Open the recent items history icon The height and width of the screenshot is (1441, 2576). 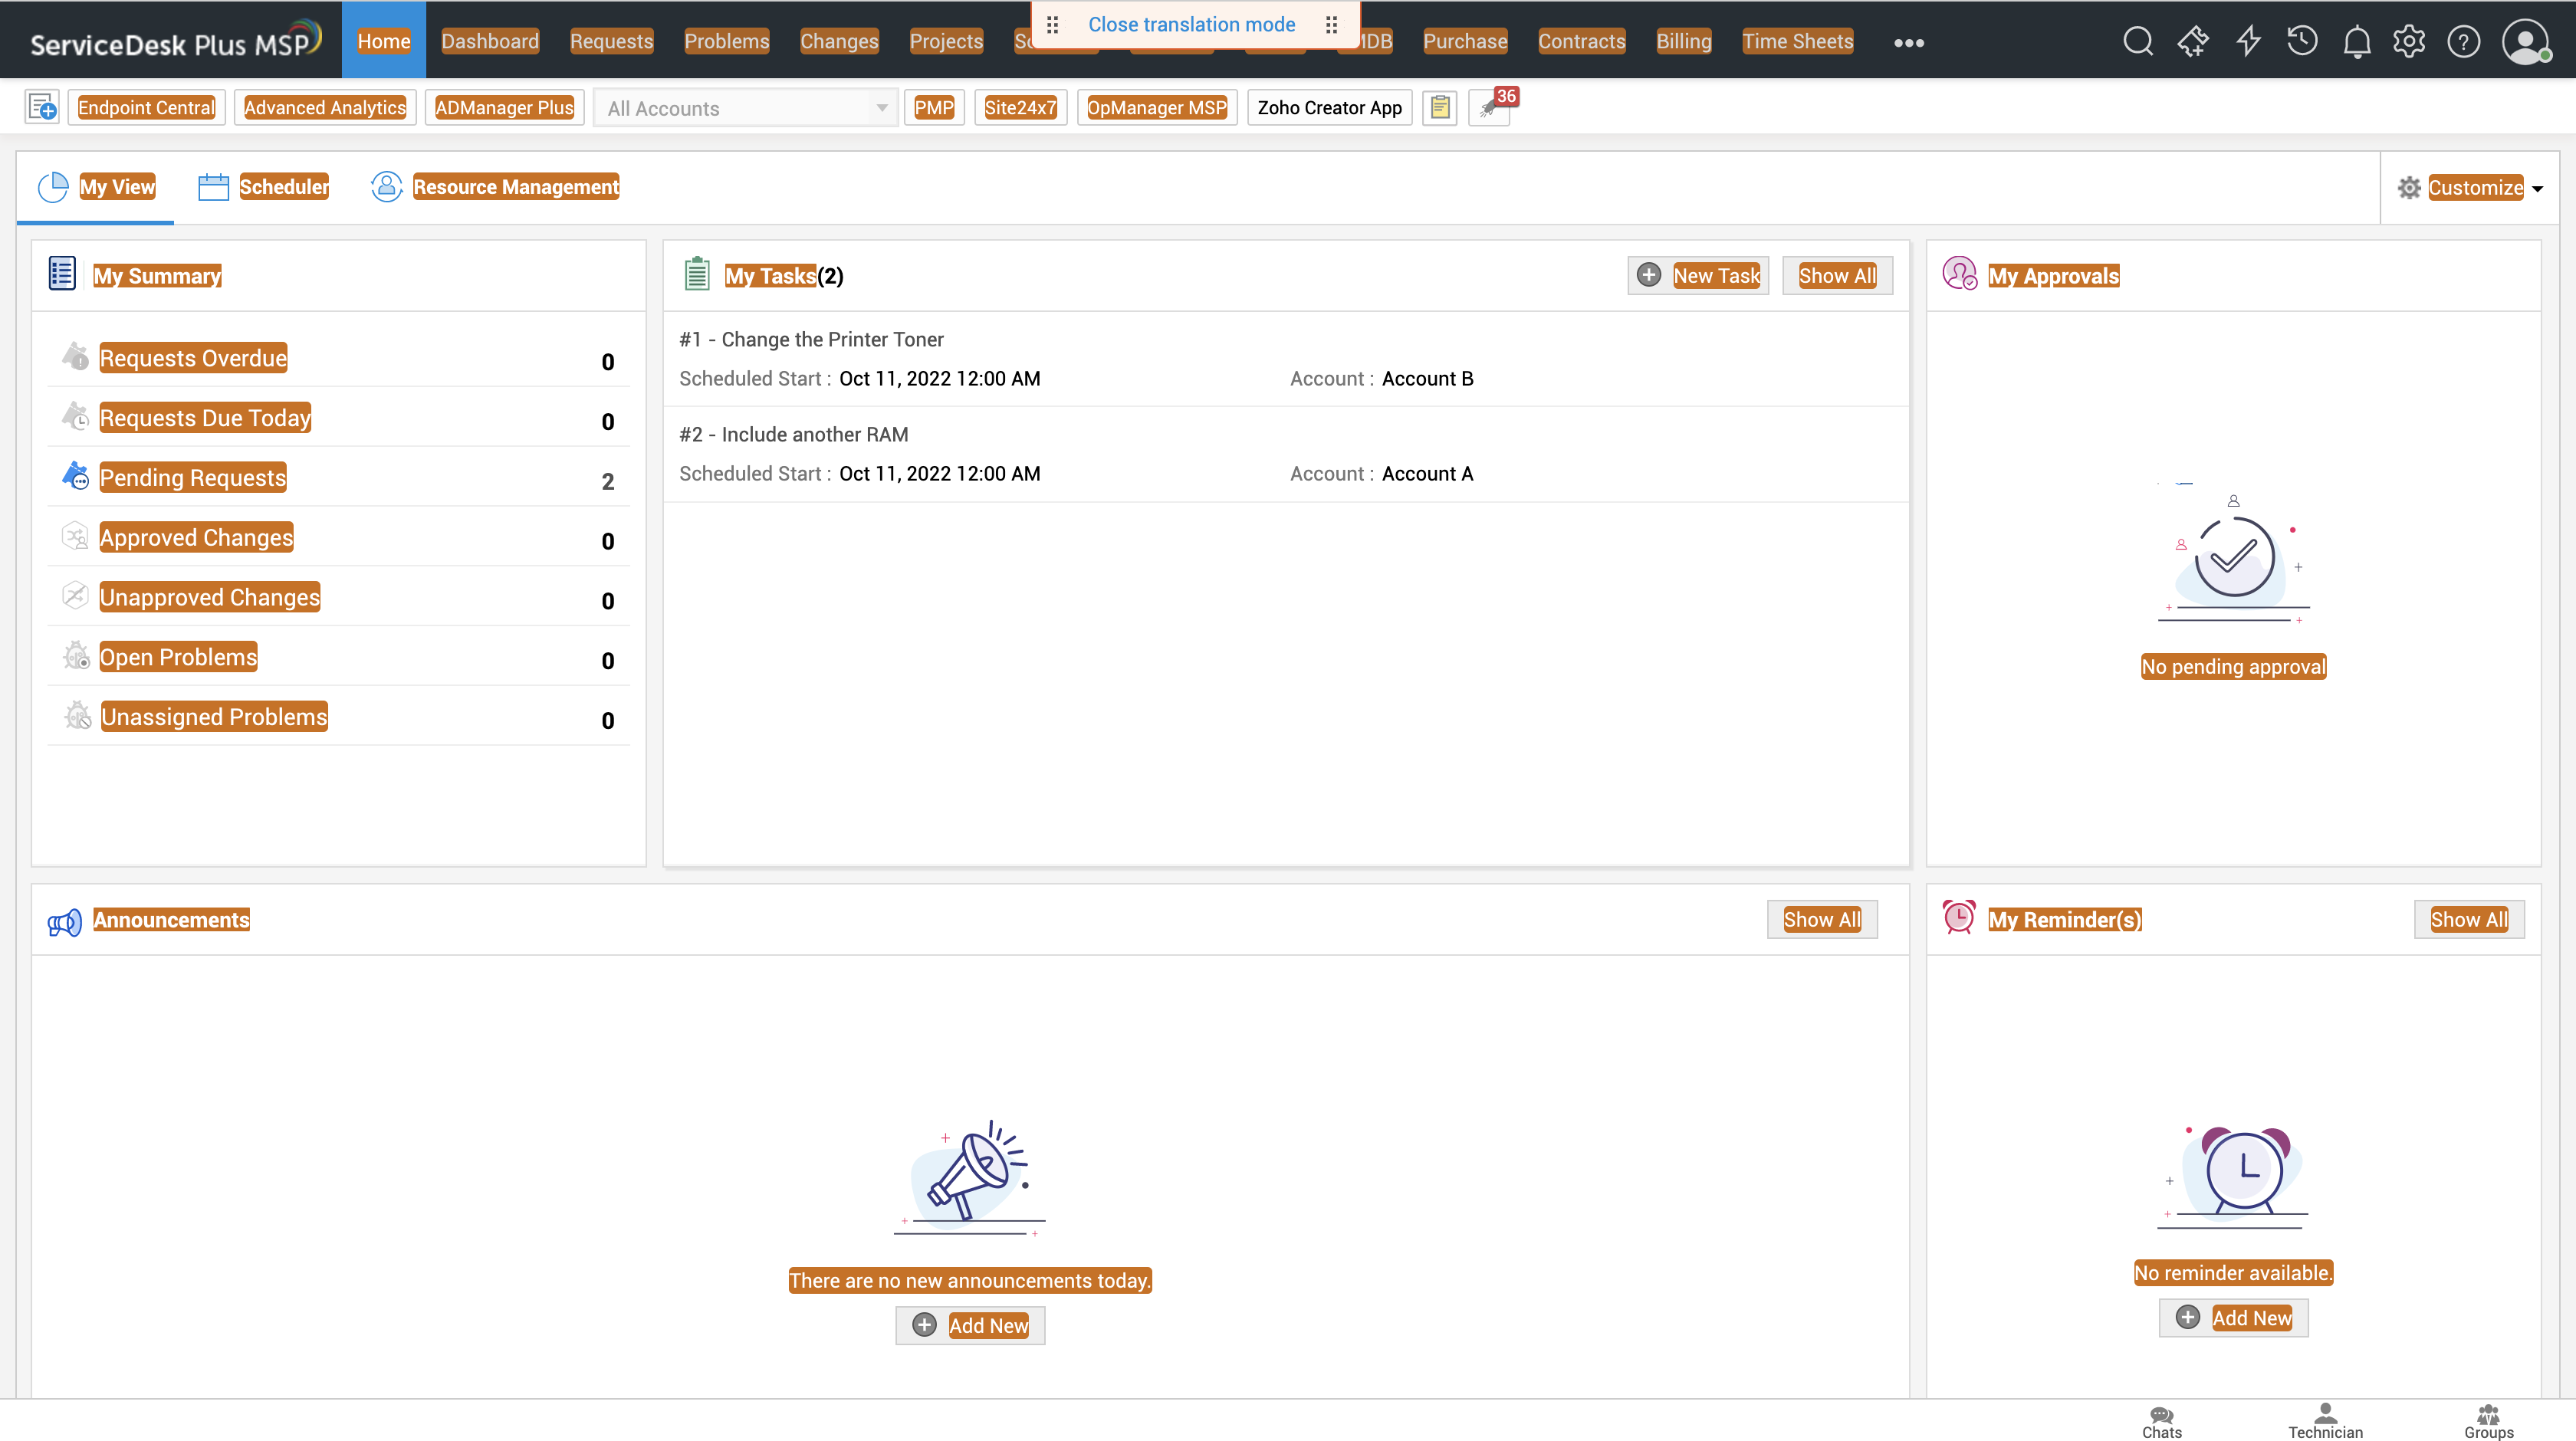[x=2302, y=41]
